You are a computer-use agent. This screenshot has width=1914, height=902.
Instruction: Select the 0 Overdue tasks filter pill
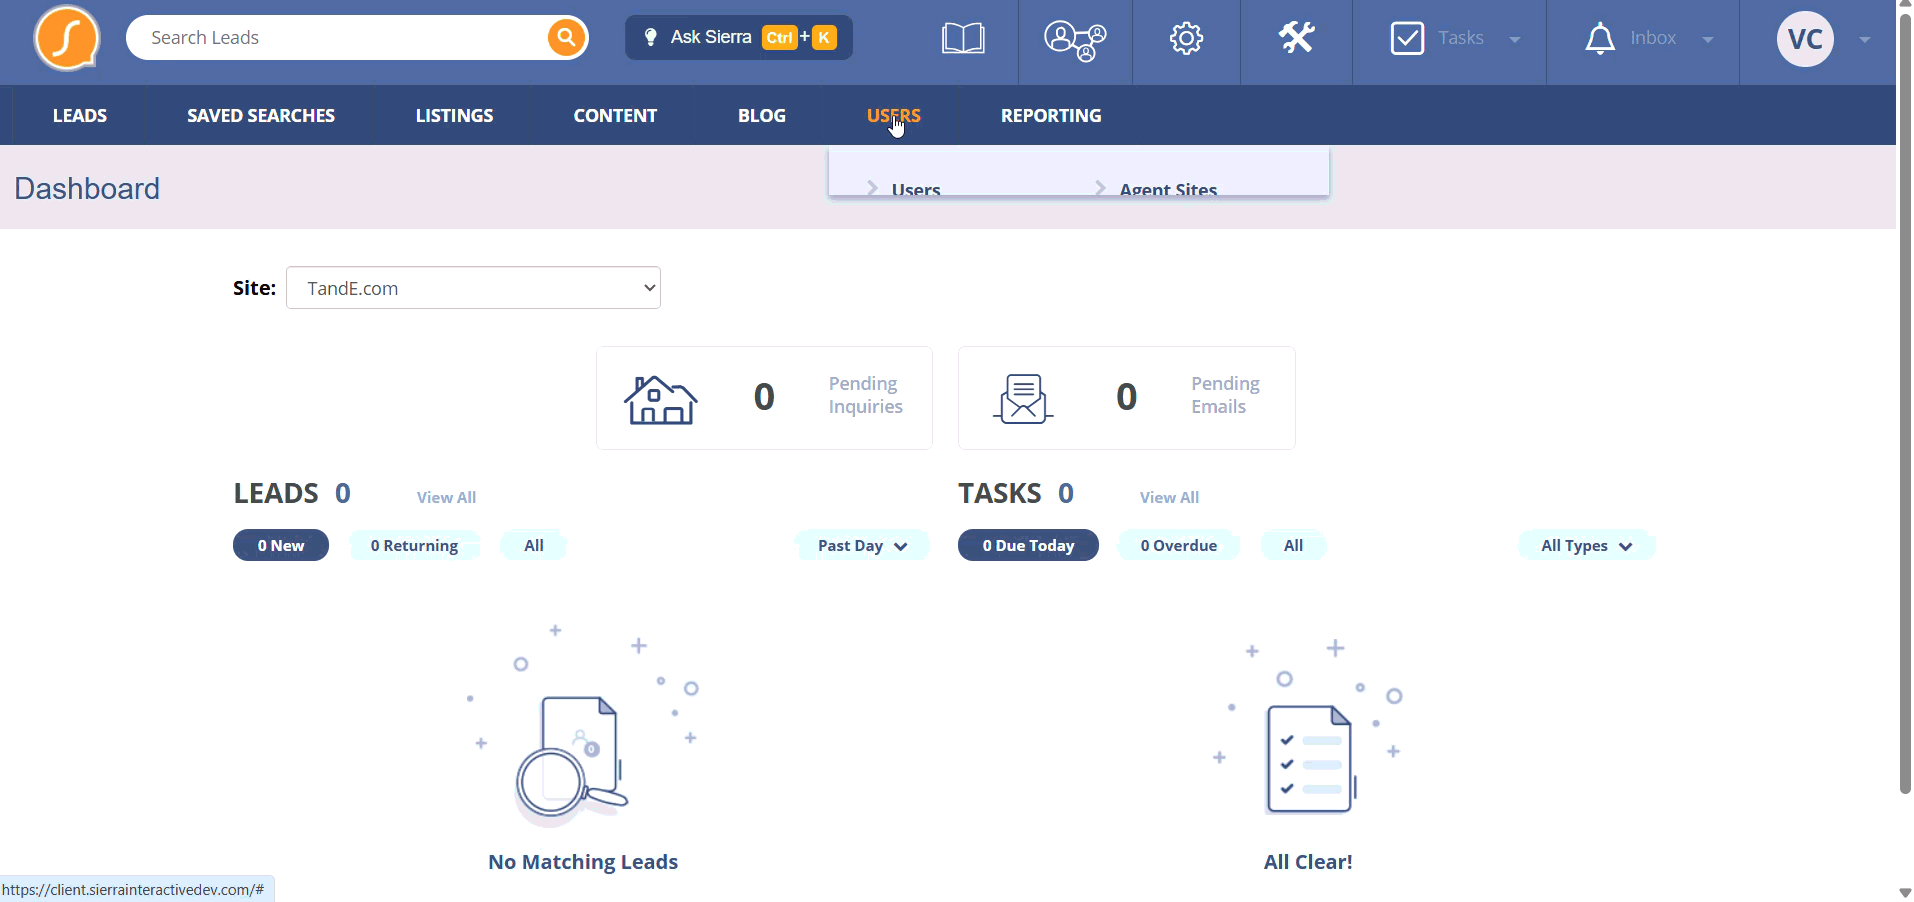1179,545
